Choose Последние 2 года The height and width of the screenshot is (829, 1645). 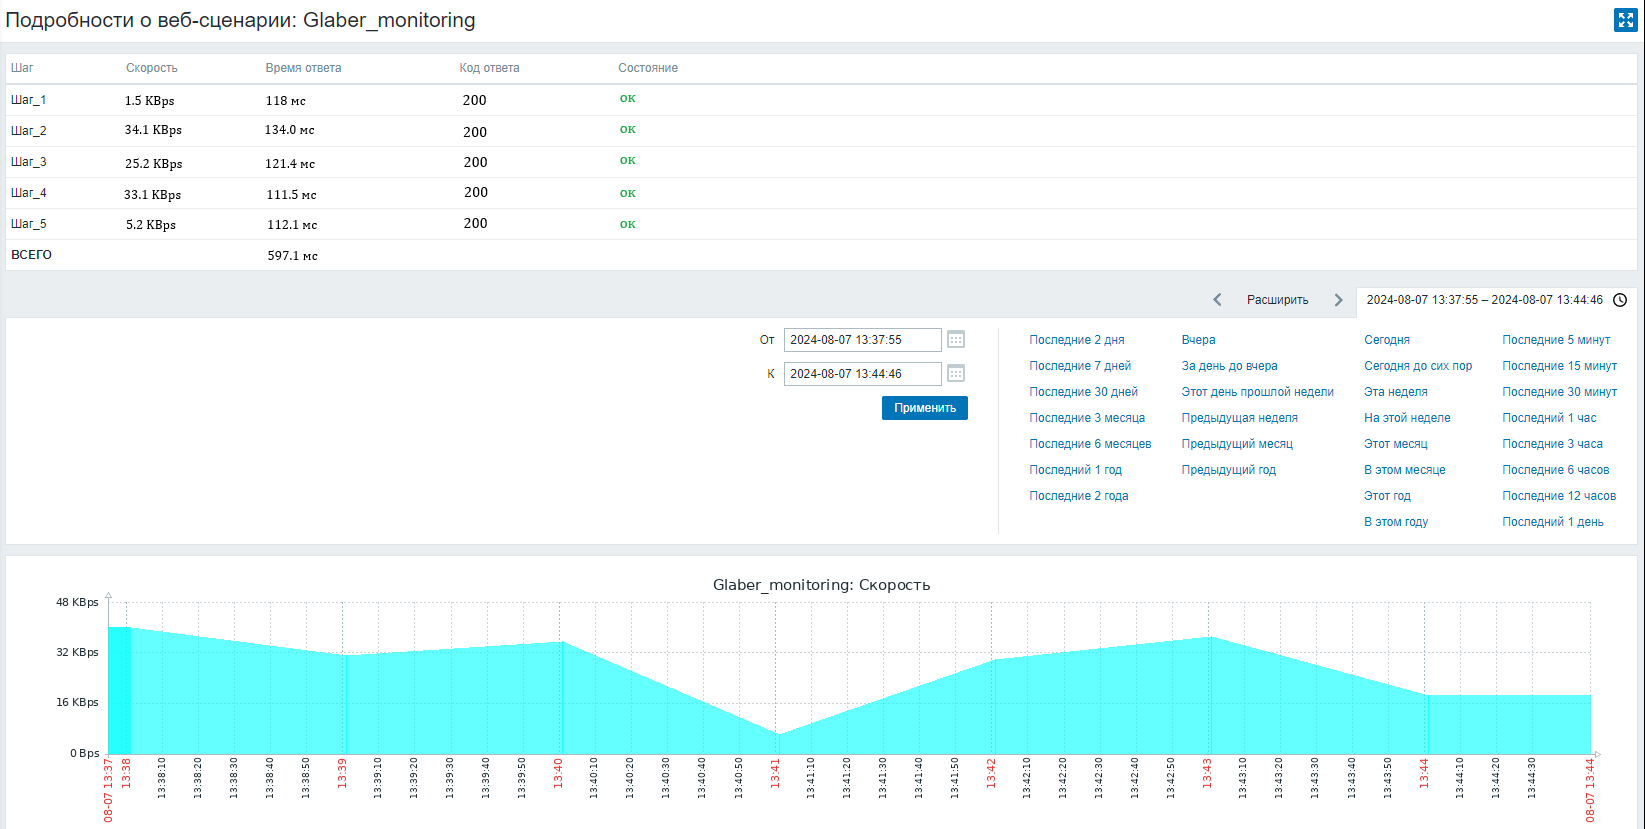(1079, 496)
